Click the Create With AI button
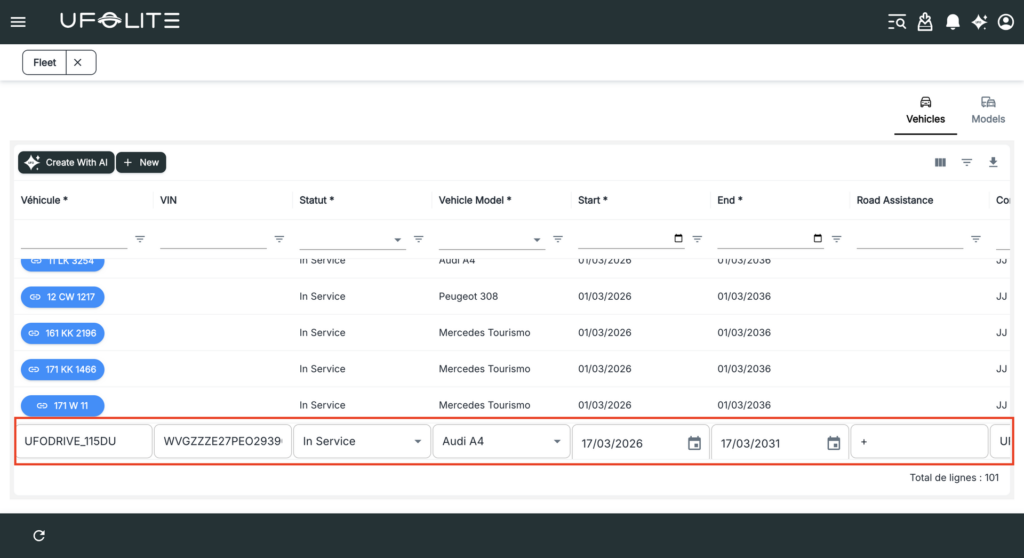The image size is (1024, 558). tap(66, 162)
